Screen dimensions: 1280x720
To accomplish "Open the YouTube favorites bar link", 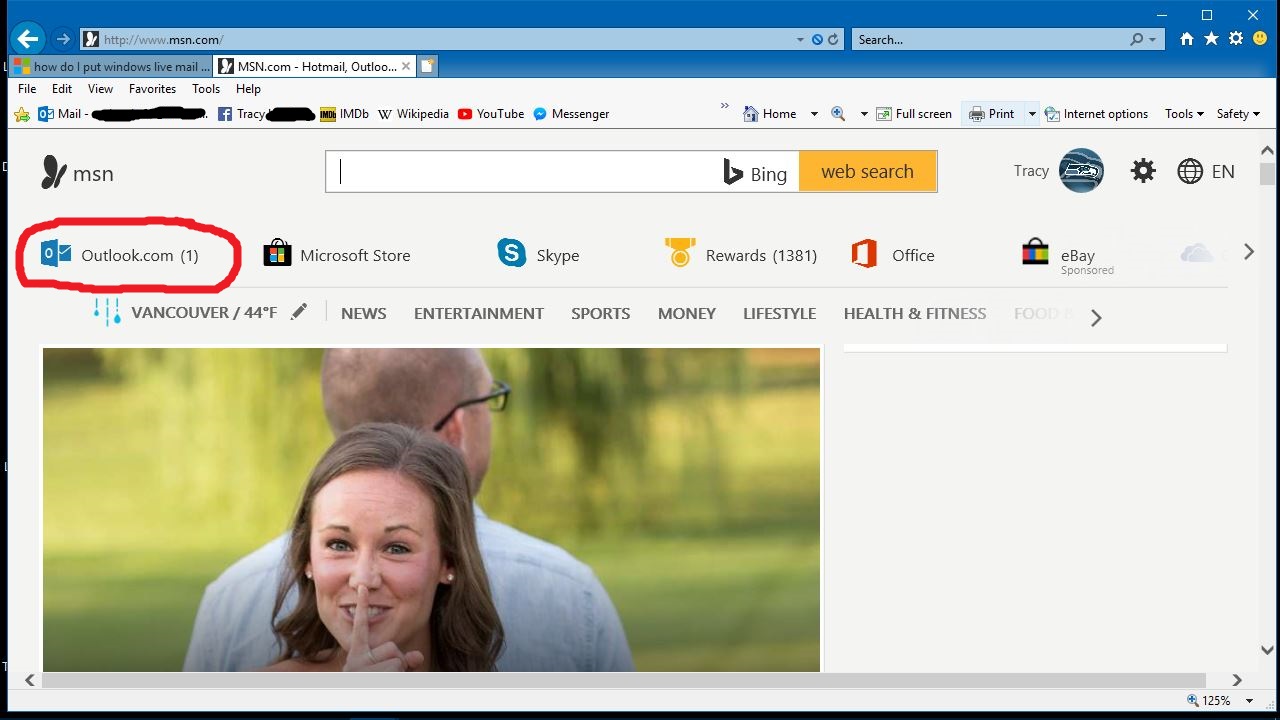I will (491, 114).
